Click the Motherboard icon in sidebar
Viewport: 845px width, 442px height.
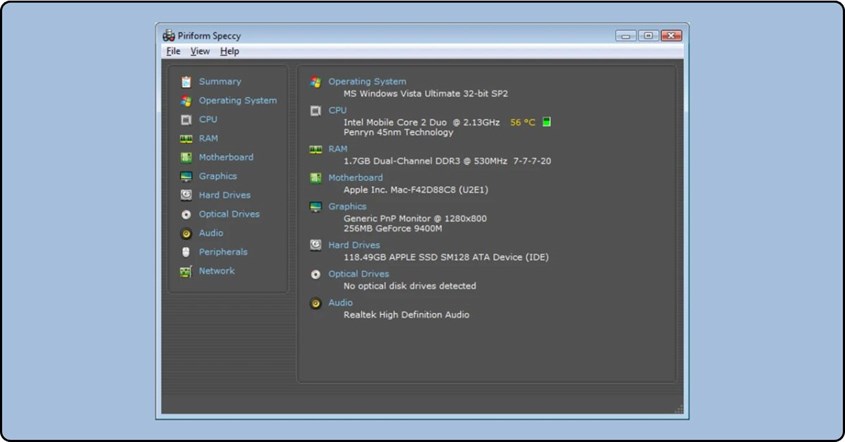click(186, 157)
